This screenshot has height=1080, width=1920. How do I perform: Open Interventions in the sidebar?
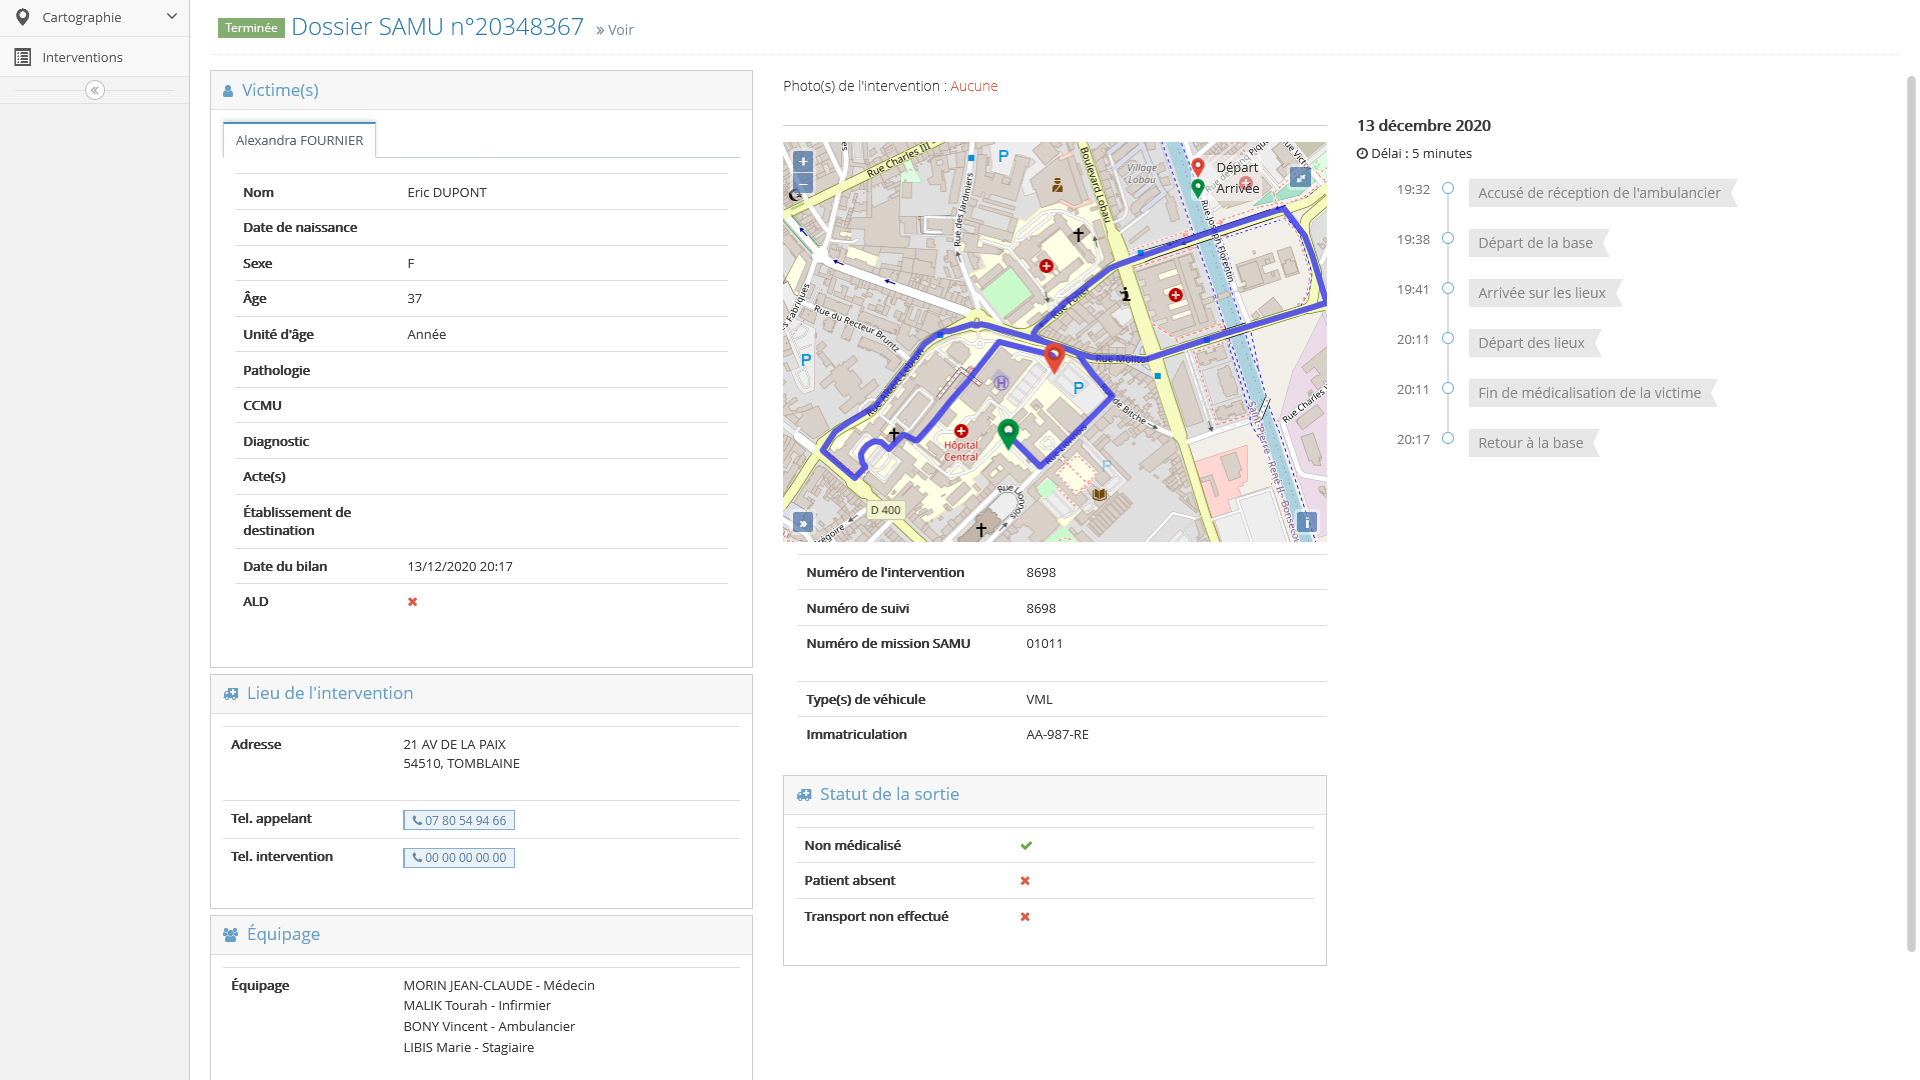tap(82, 57)
